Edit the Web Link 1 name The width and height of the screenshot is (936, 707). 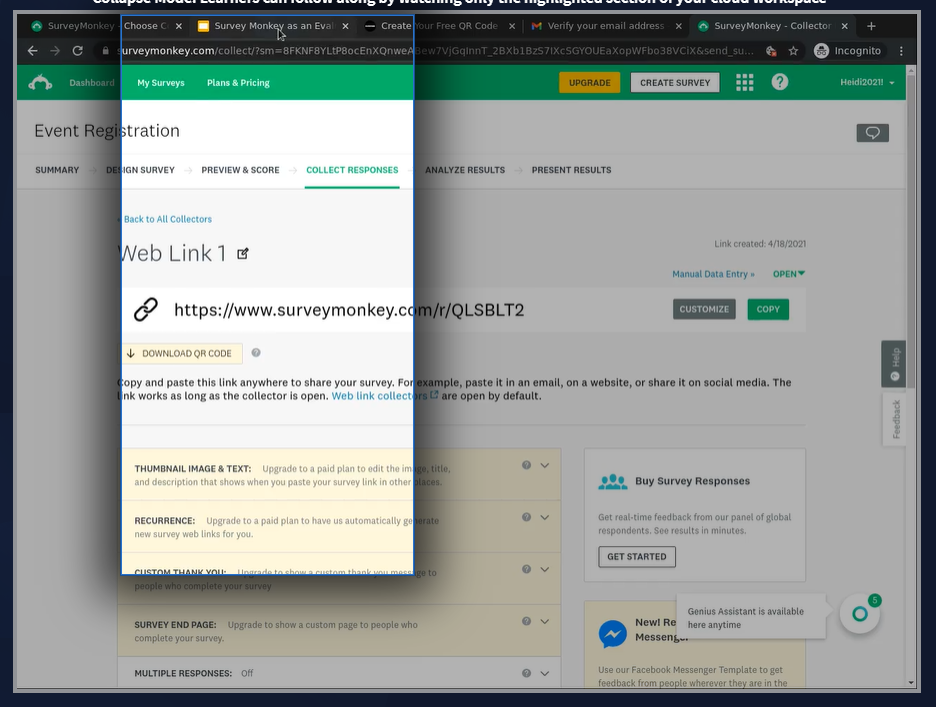[242, 254]
